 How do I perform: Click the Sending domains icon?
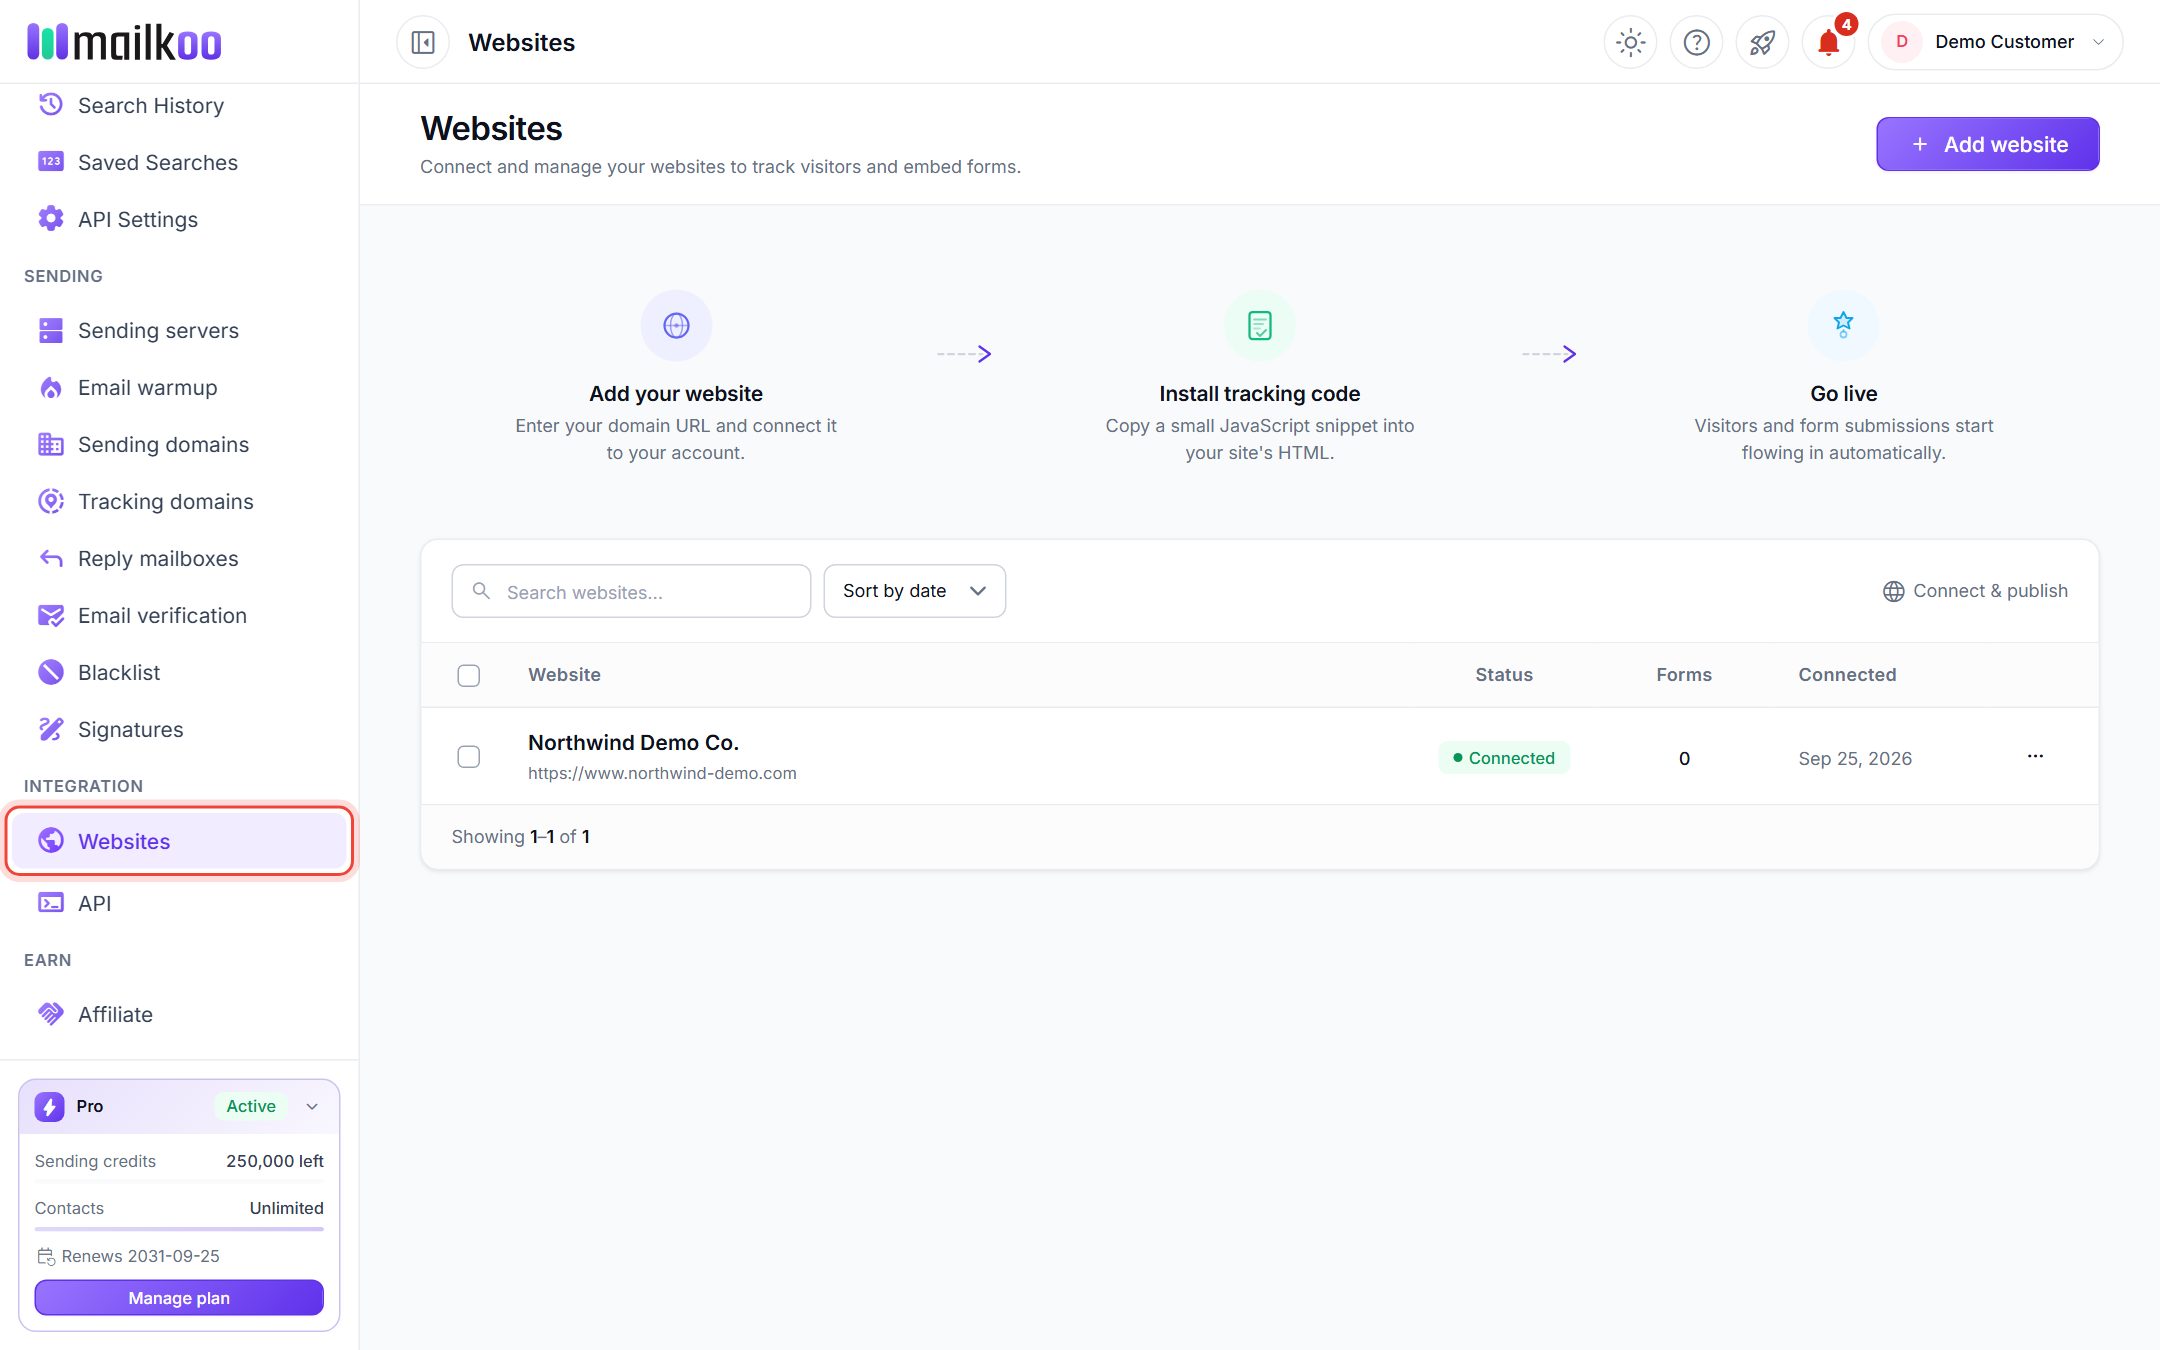[51, 444]
